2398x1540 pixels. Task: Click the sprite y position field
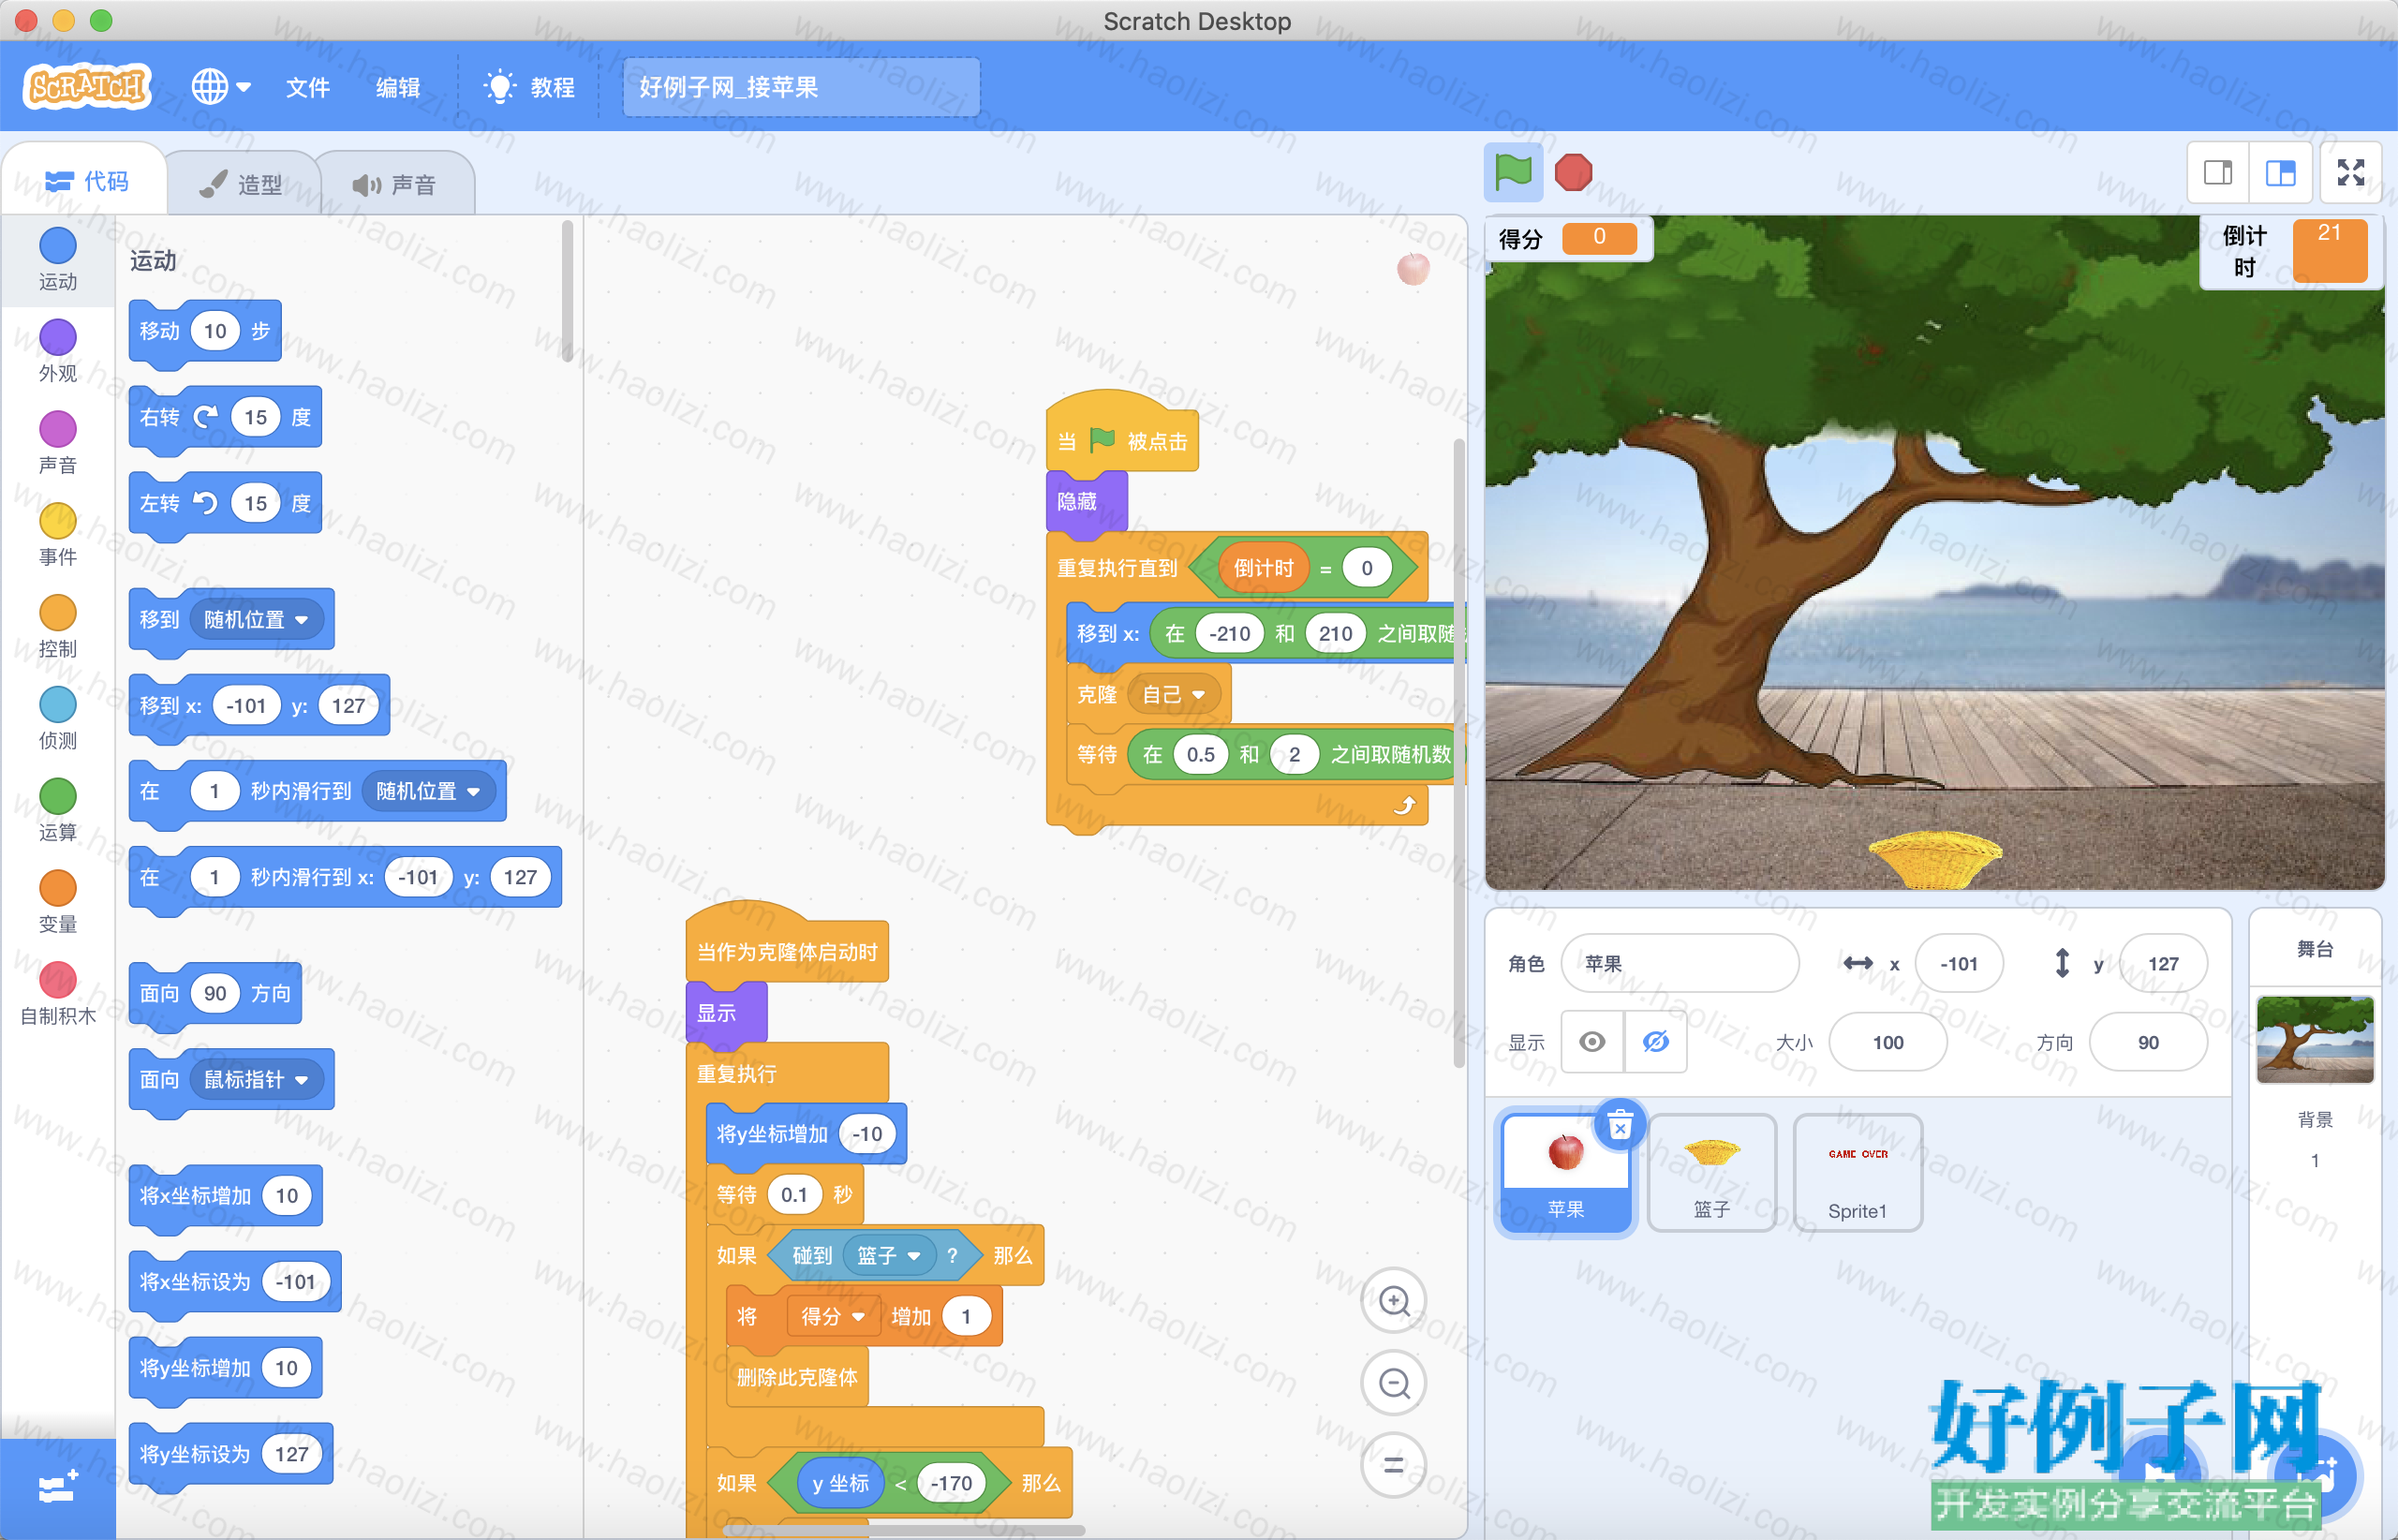point(2163,963)
